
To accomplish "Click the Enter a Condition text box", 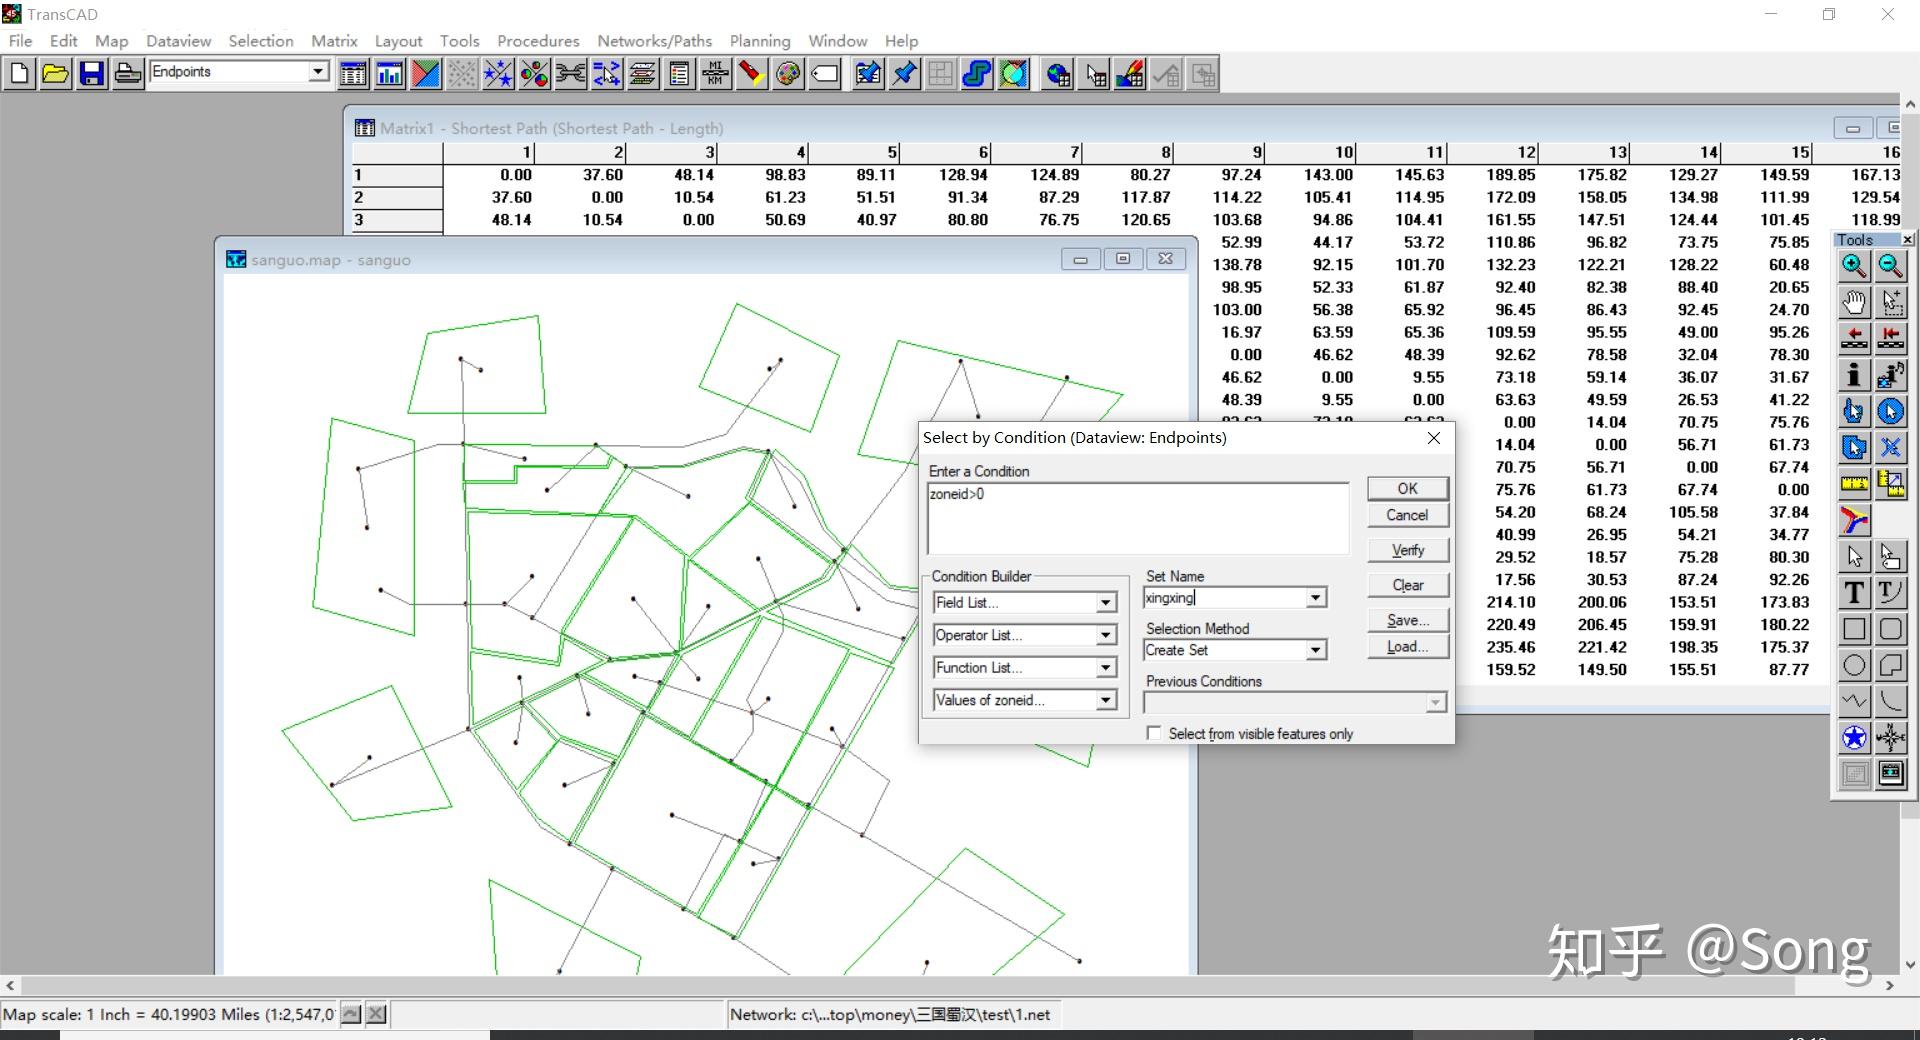I will click(1137, 518).
